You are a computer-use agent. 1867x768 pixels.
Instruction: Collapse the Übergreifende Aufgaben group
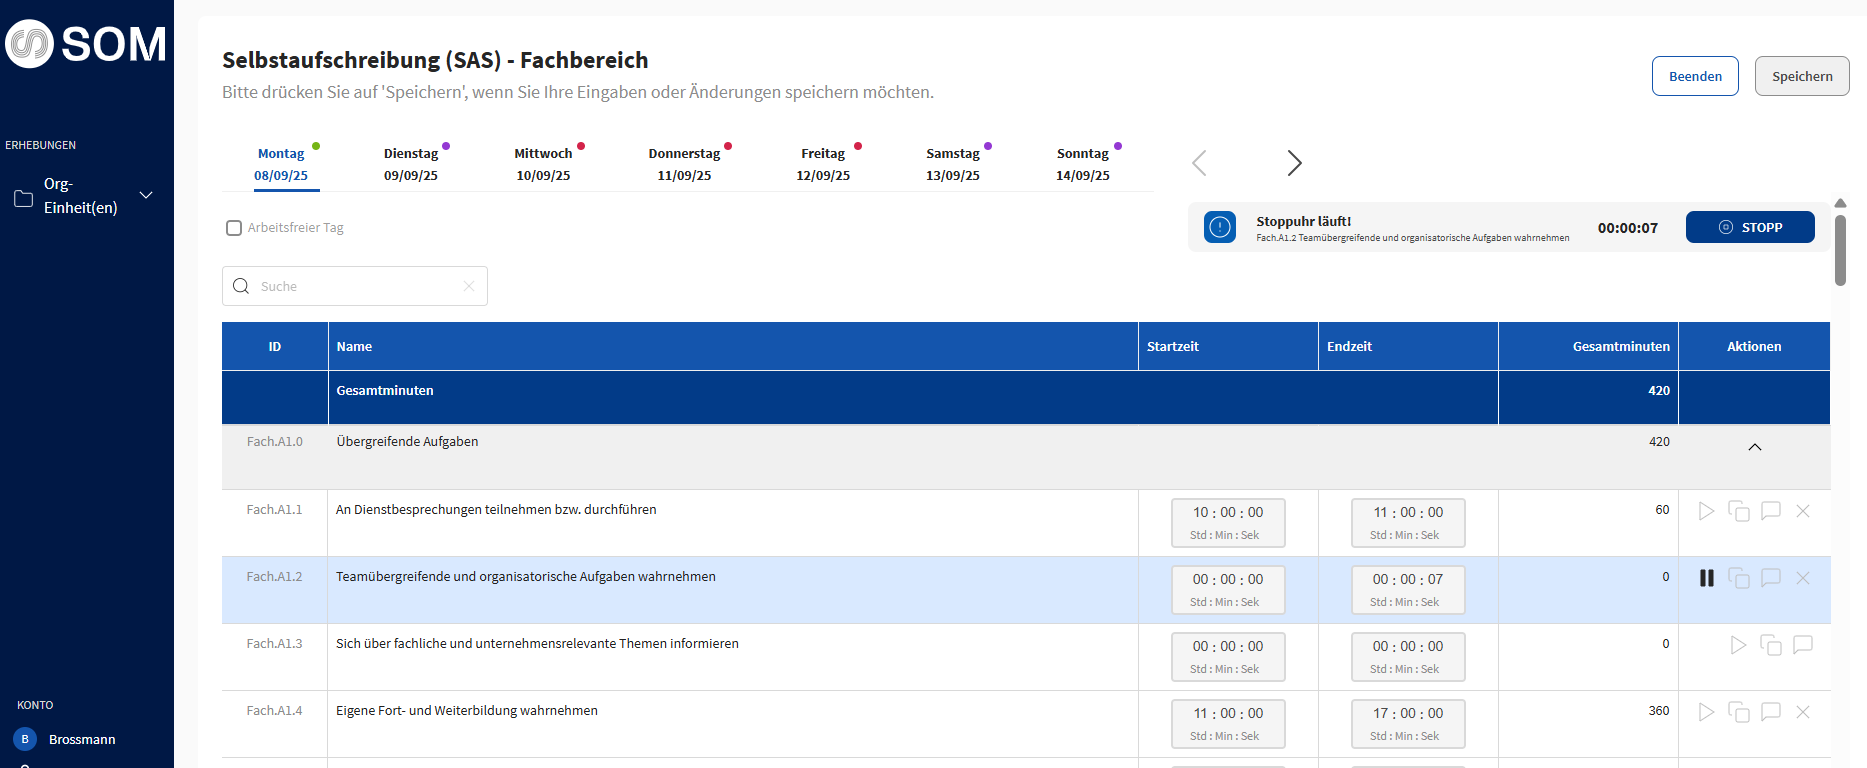pyautogui.click(x=1754, y=447)
